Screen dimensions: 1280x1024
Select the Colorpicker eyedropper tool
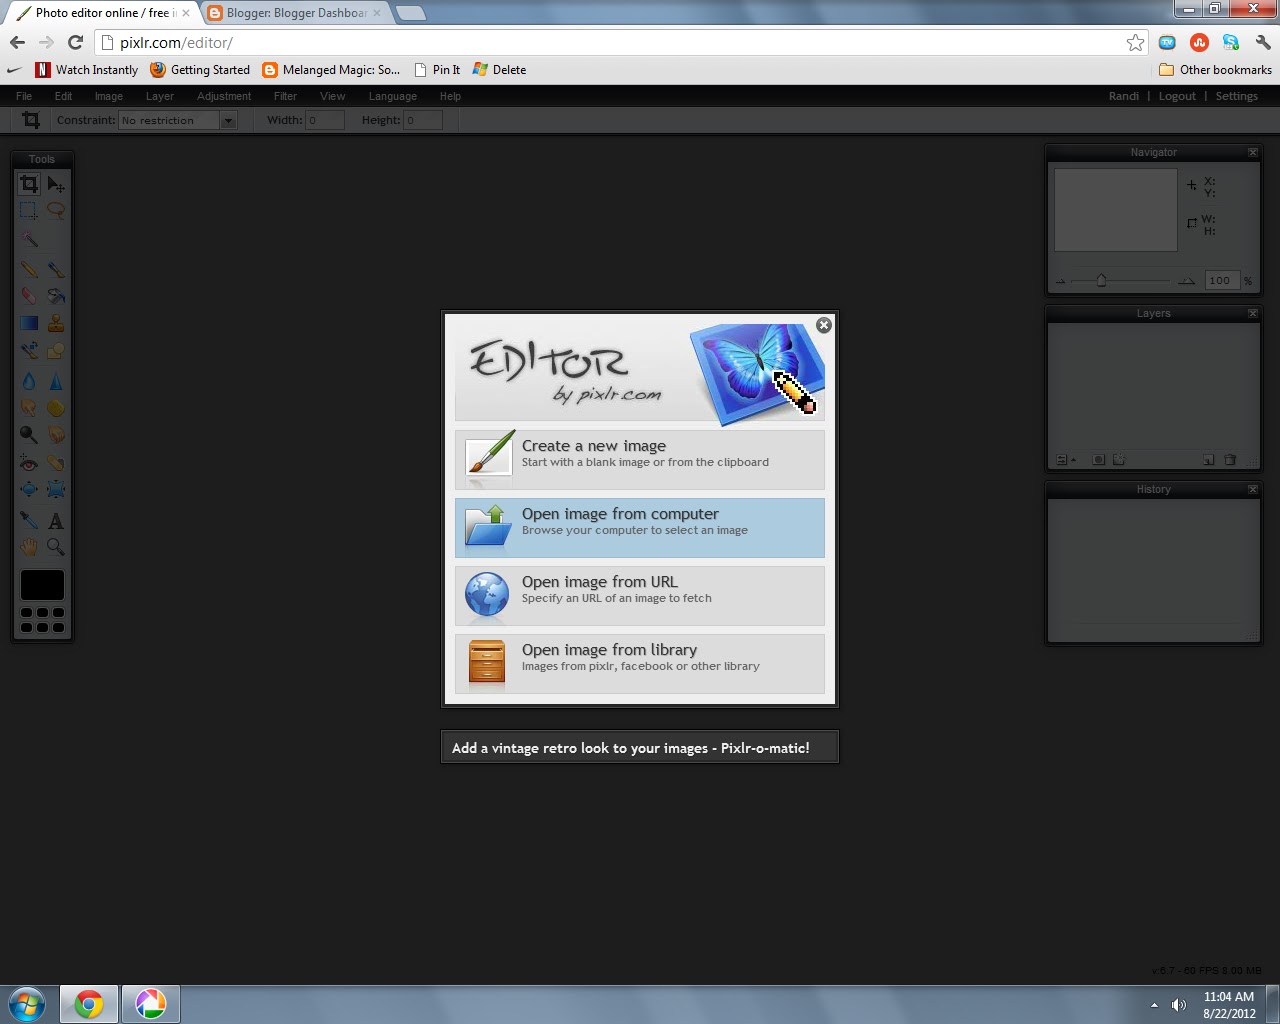(x=29, y=520)
